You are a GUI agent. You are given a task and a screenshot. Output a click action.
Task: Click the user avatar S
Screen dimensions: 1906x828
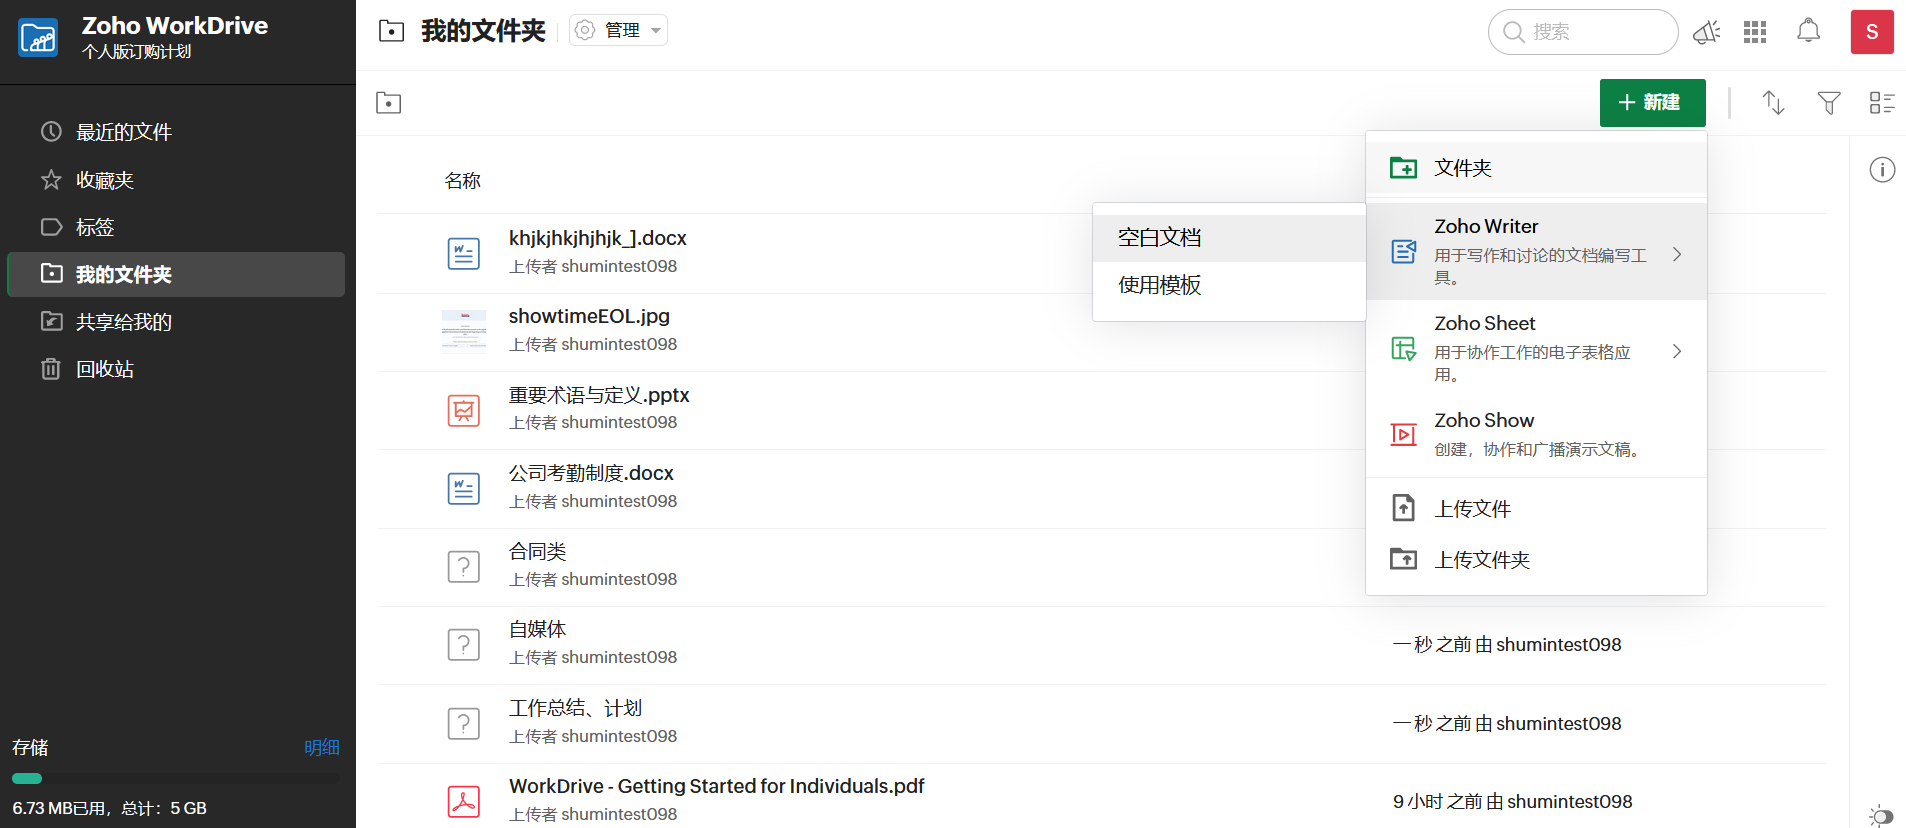[x=1871, y=32]
